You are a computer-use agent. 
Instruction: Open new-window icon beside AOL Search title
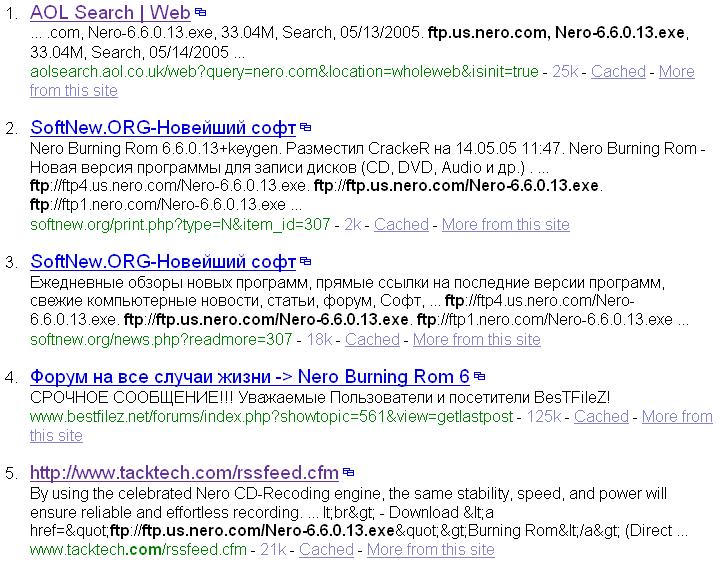pyautogui.click(x=200, y=12)
